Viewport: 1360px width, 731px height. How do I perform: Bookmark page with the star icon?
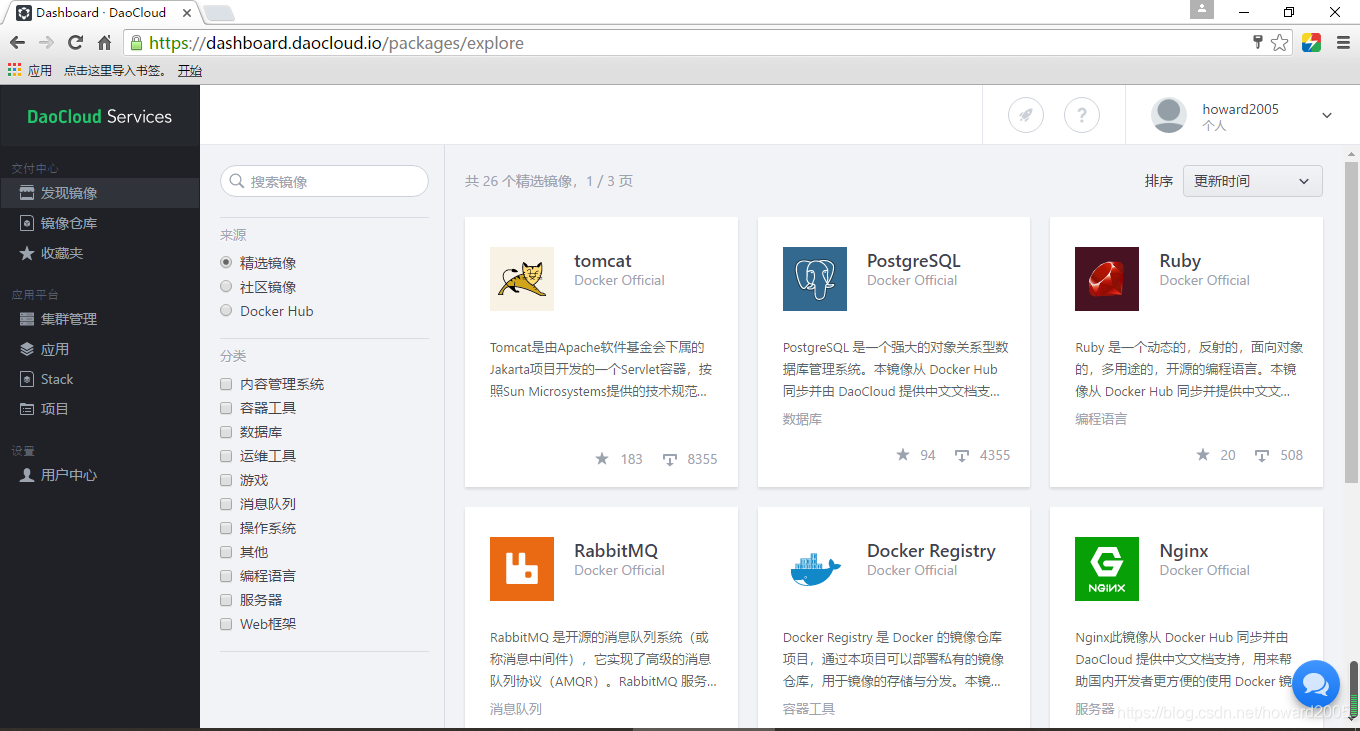click(x=1280, y=43)
